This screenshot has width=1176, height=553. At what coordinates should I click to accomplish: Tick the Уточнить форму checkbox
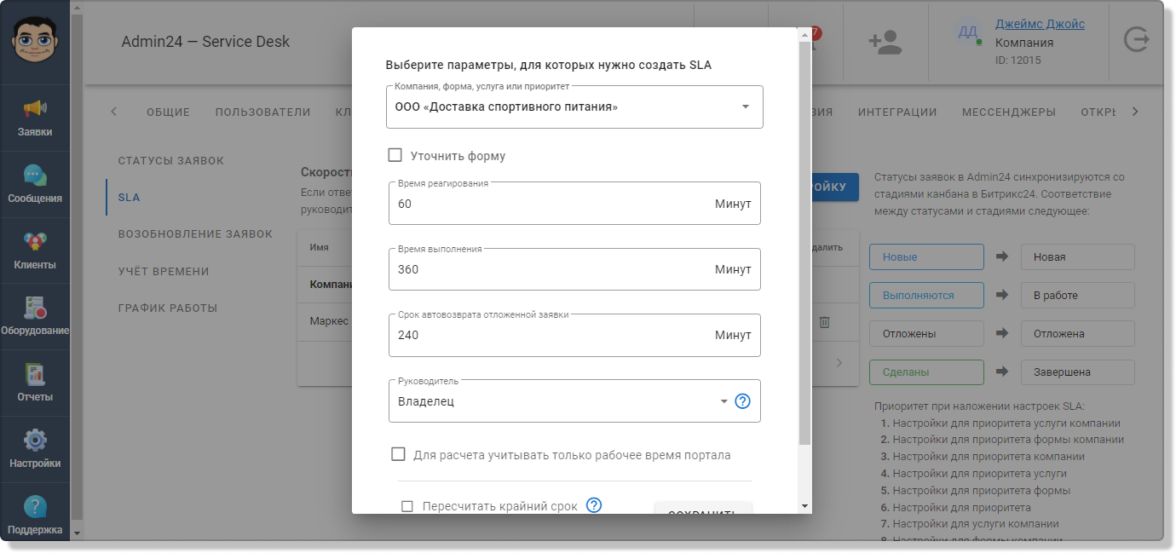[x=395, y=155]
